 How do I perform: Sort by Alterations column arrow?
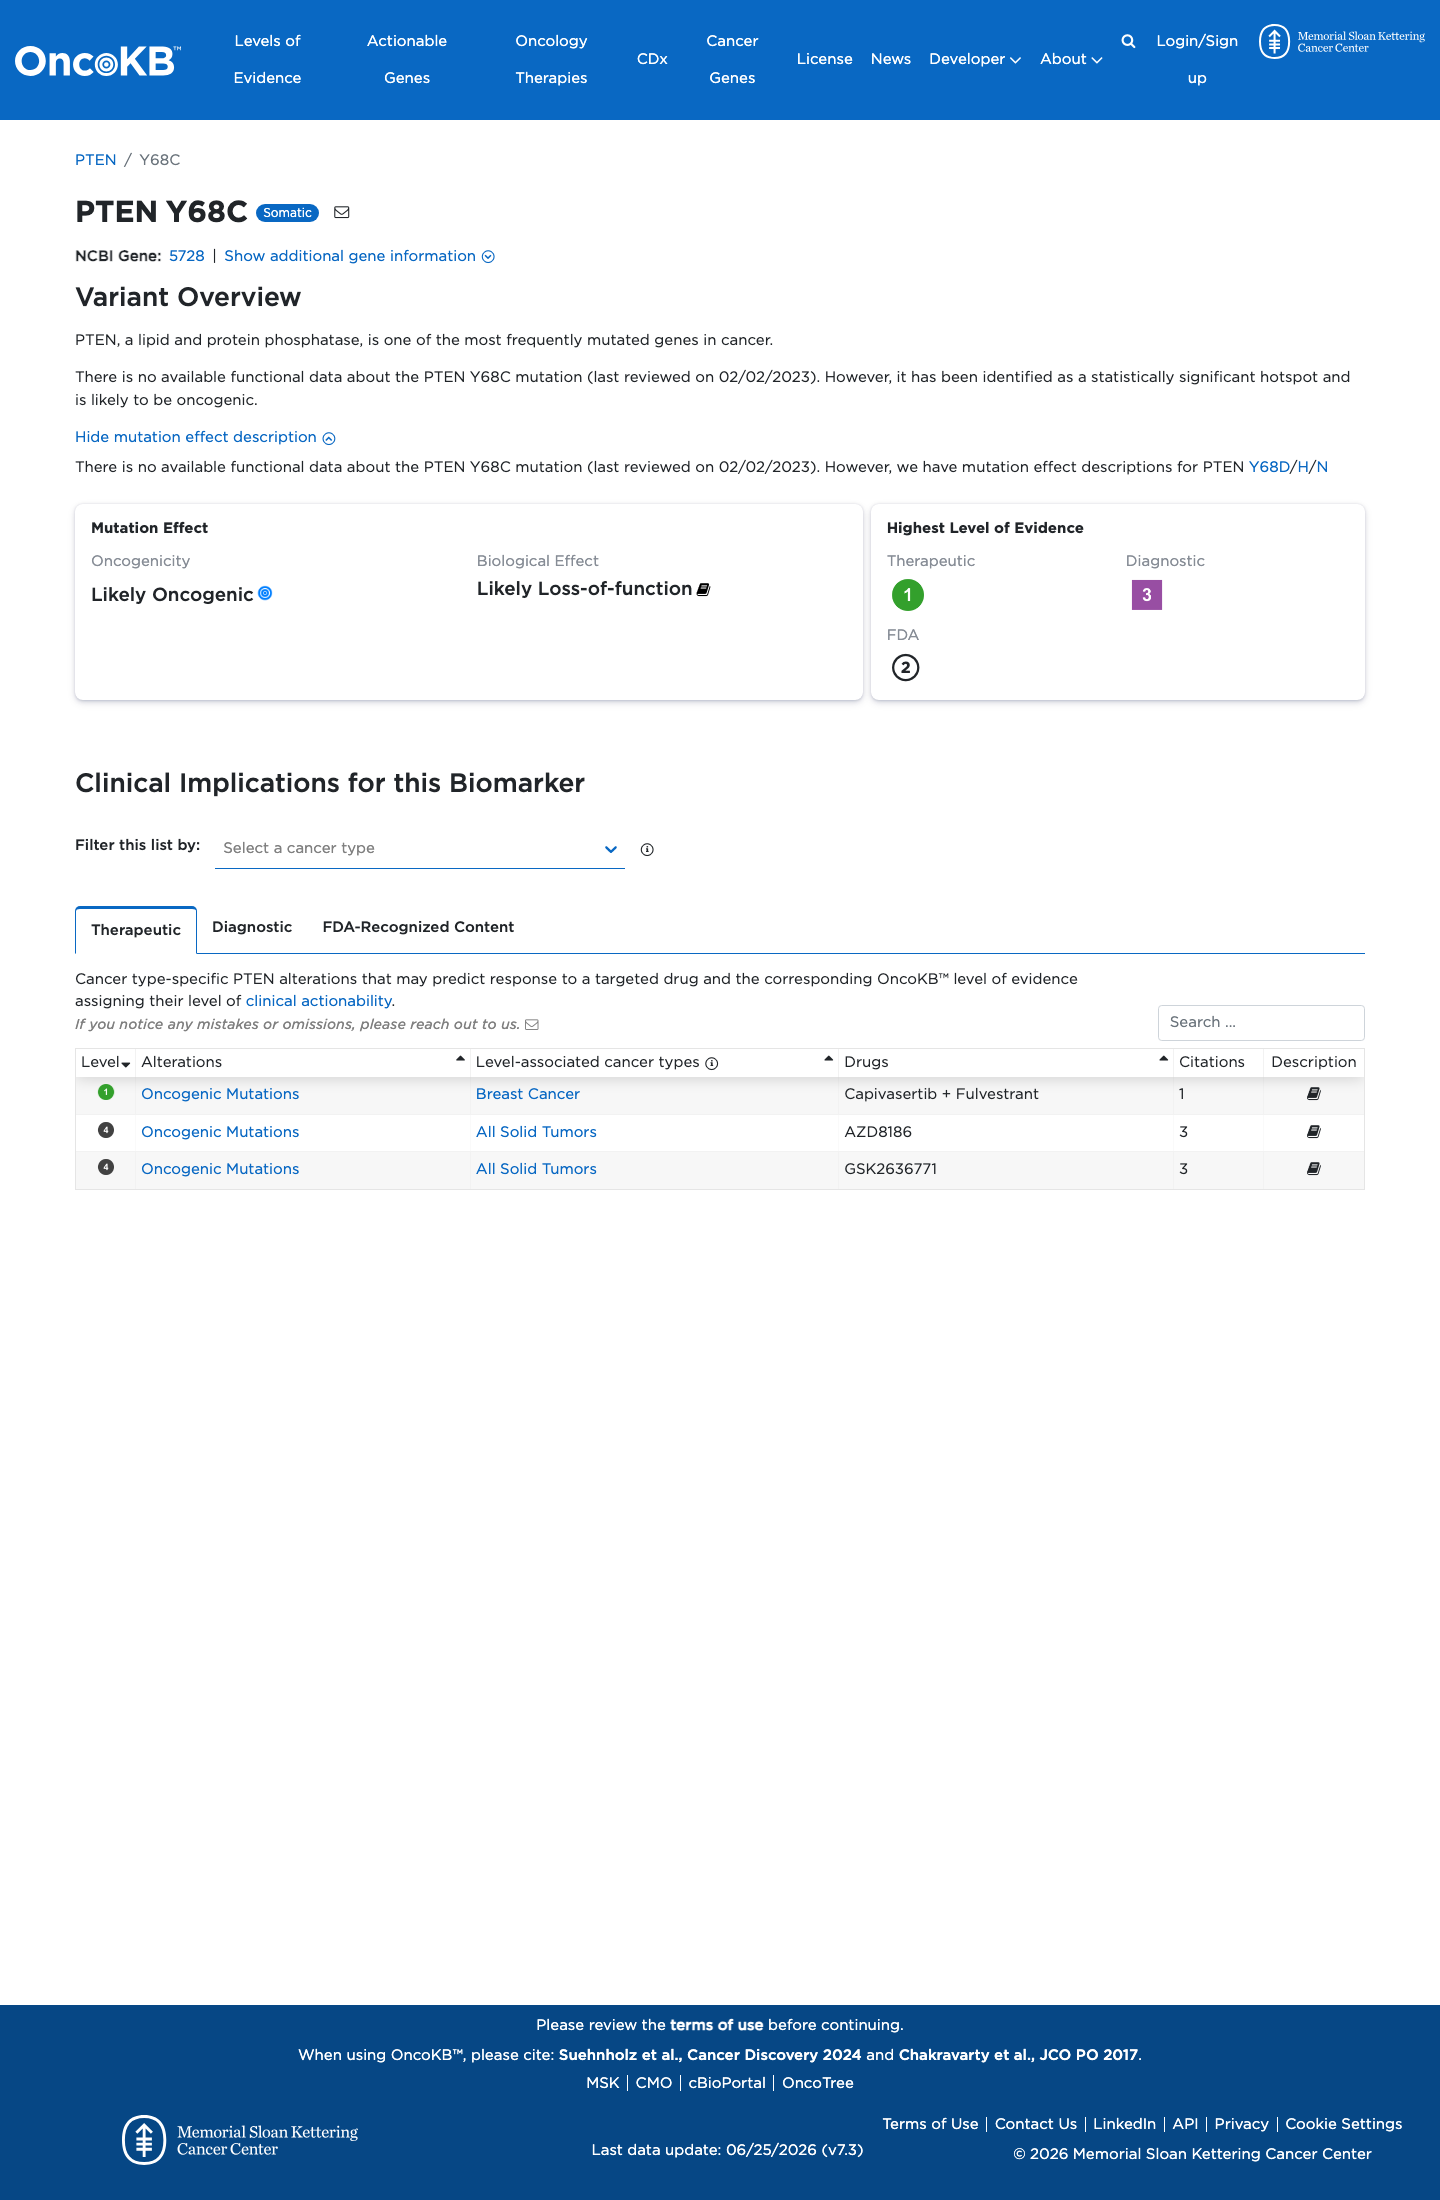pyautogui.click(x=460, y=1059)
